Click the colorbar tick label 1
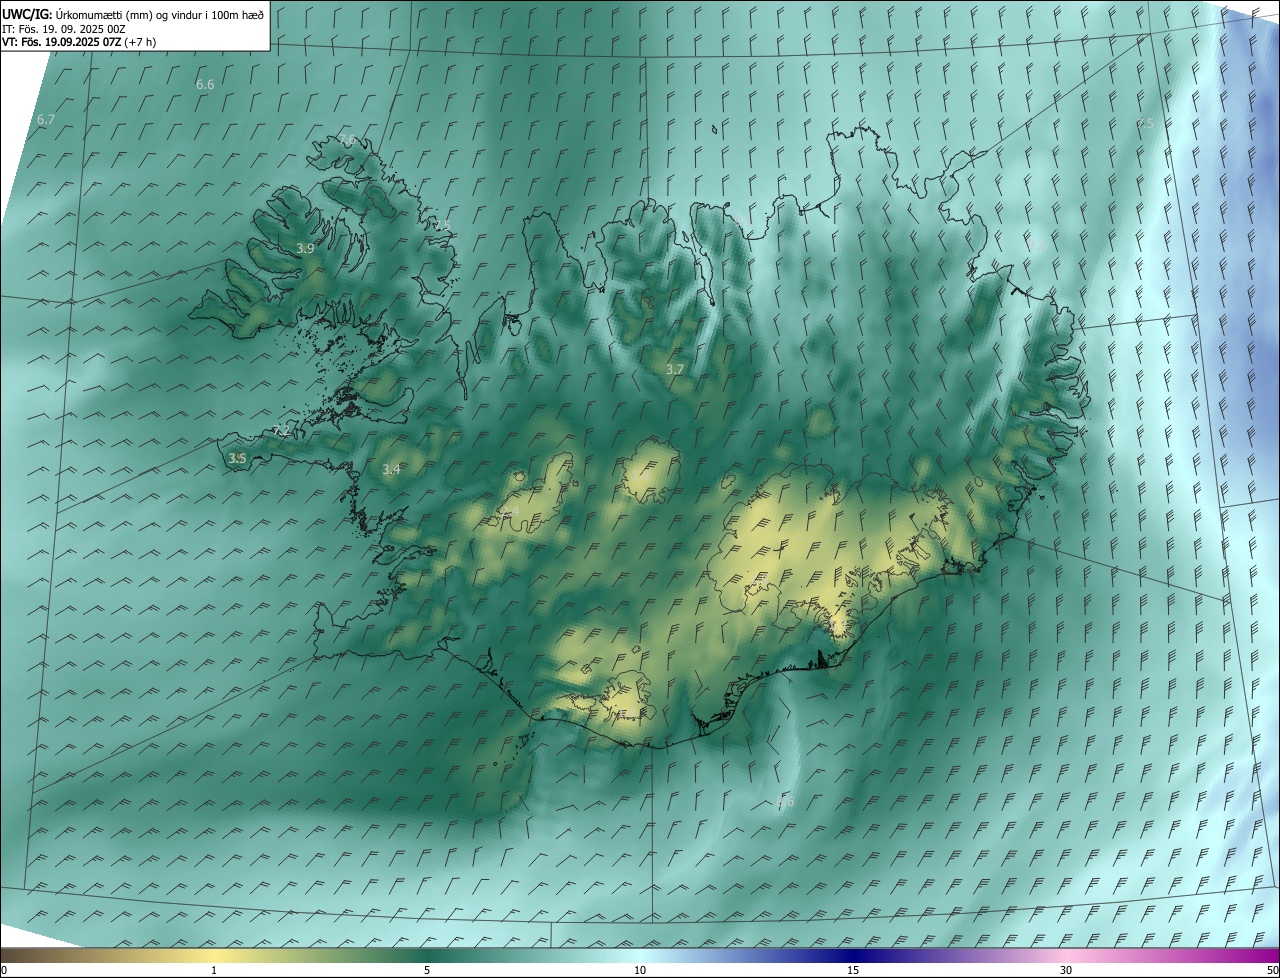Viewport: 1280px width, 978px height. (214, 970)
